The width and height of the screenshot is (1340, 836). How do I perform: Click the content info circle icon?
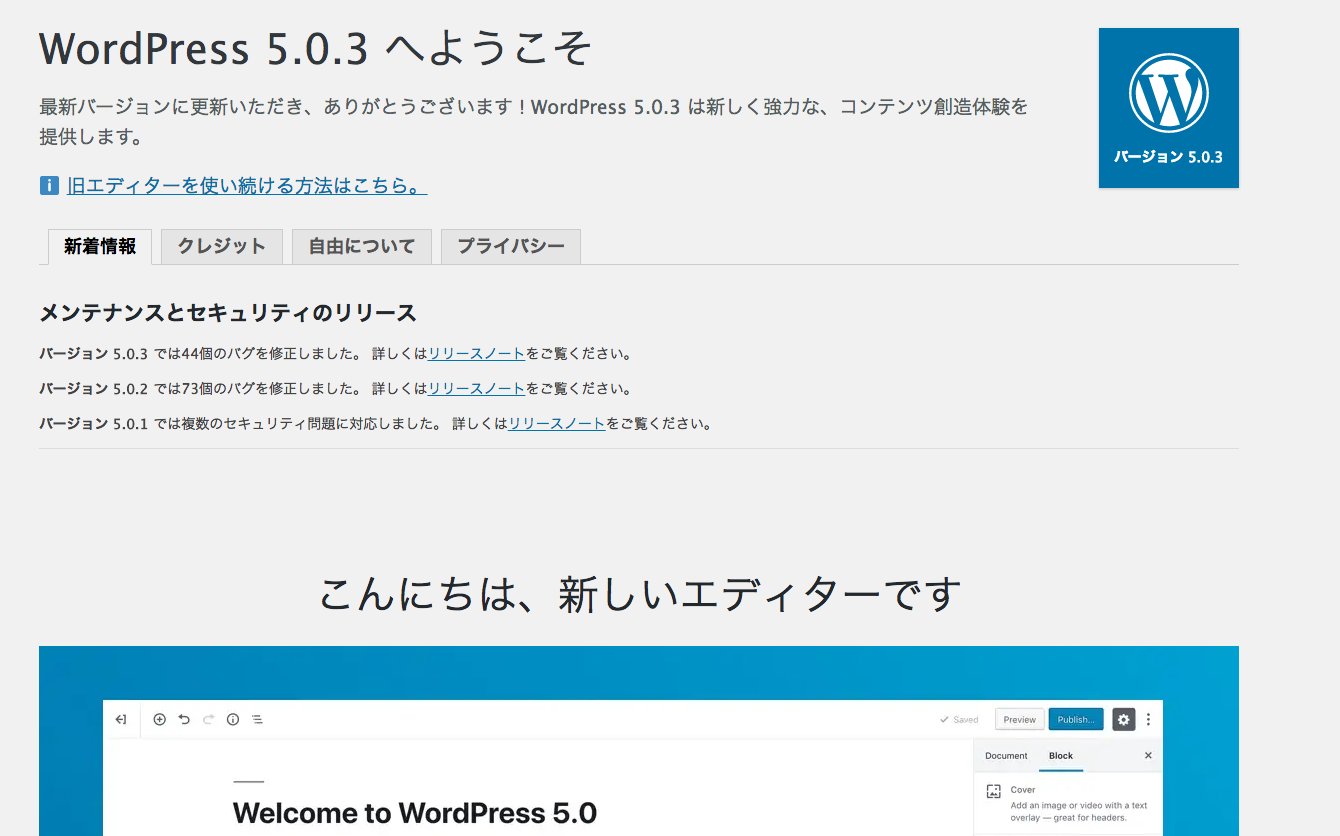coord(233,719)
